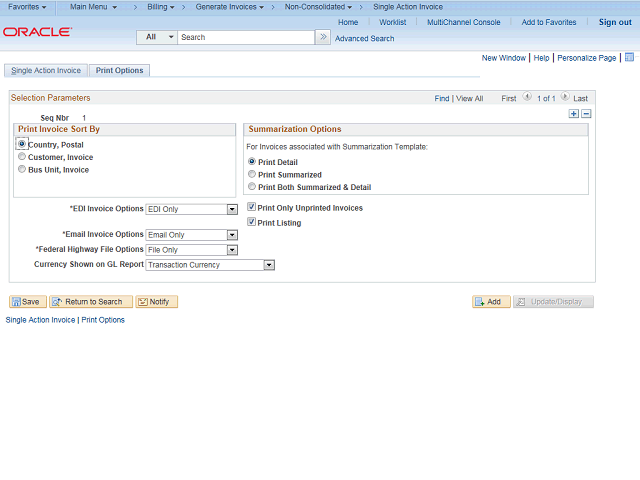This screenshot has height=480, width=640.
Task: Open the Federal Highway File Options dropdown
Action: (x=191, y=250)
